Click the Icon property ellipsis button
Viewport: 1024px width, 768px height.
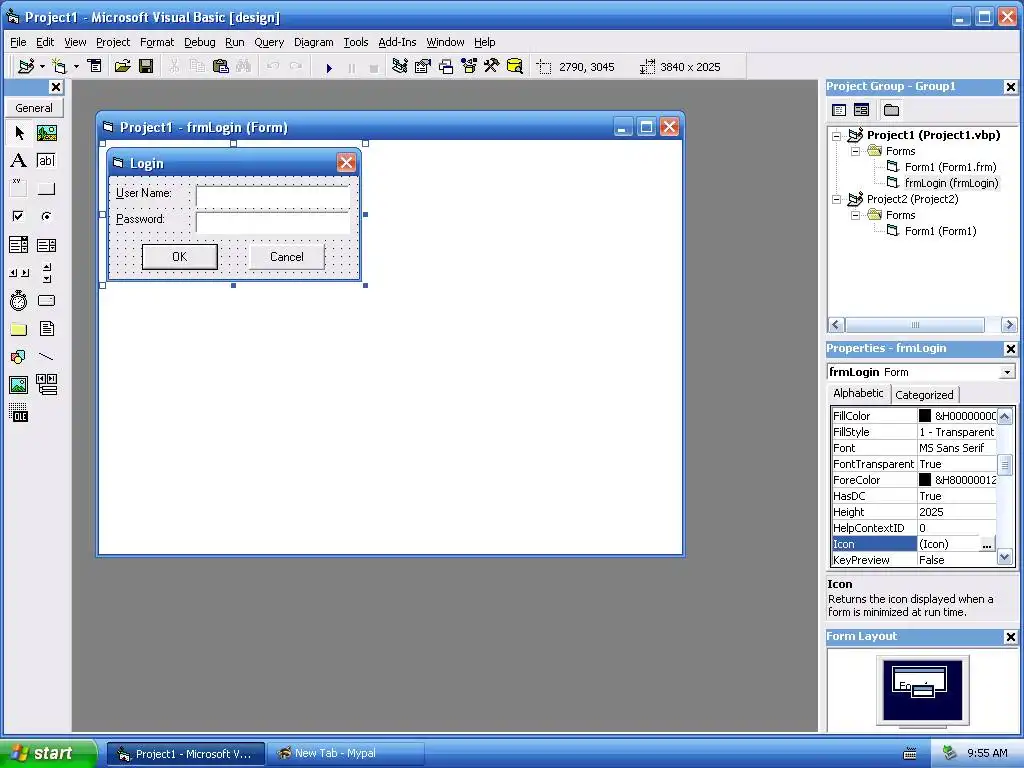coord(987,544)
